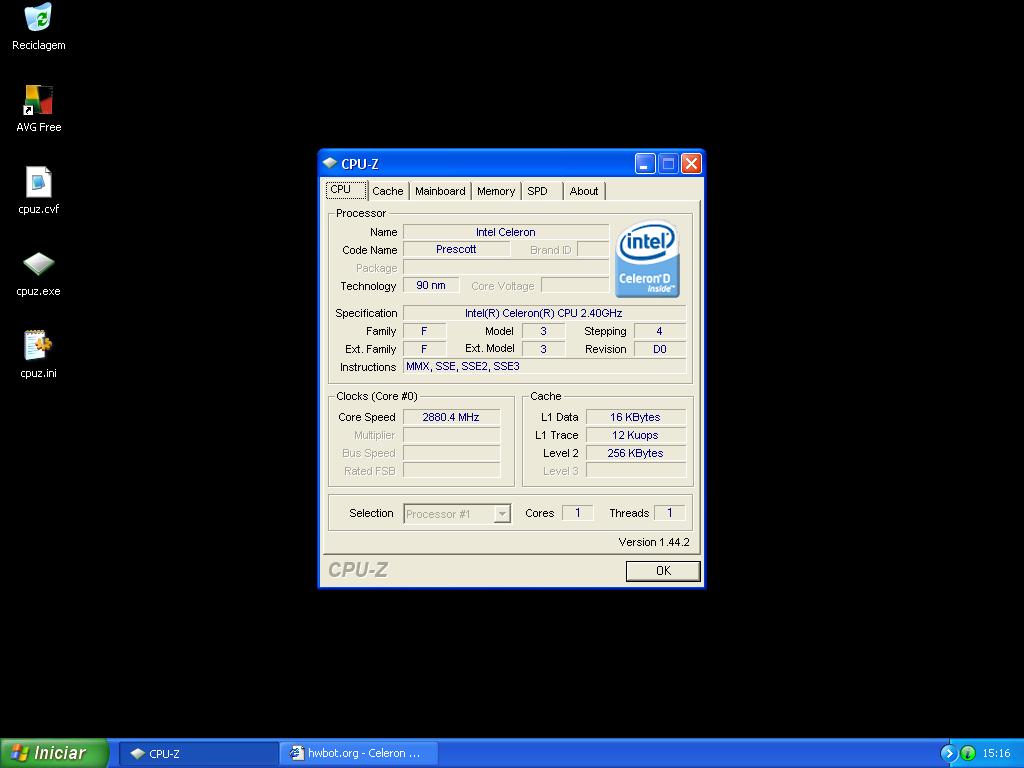Open the Iniciar start menu
Screen dimensions: 1024x768
(x=54, y=754)
